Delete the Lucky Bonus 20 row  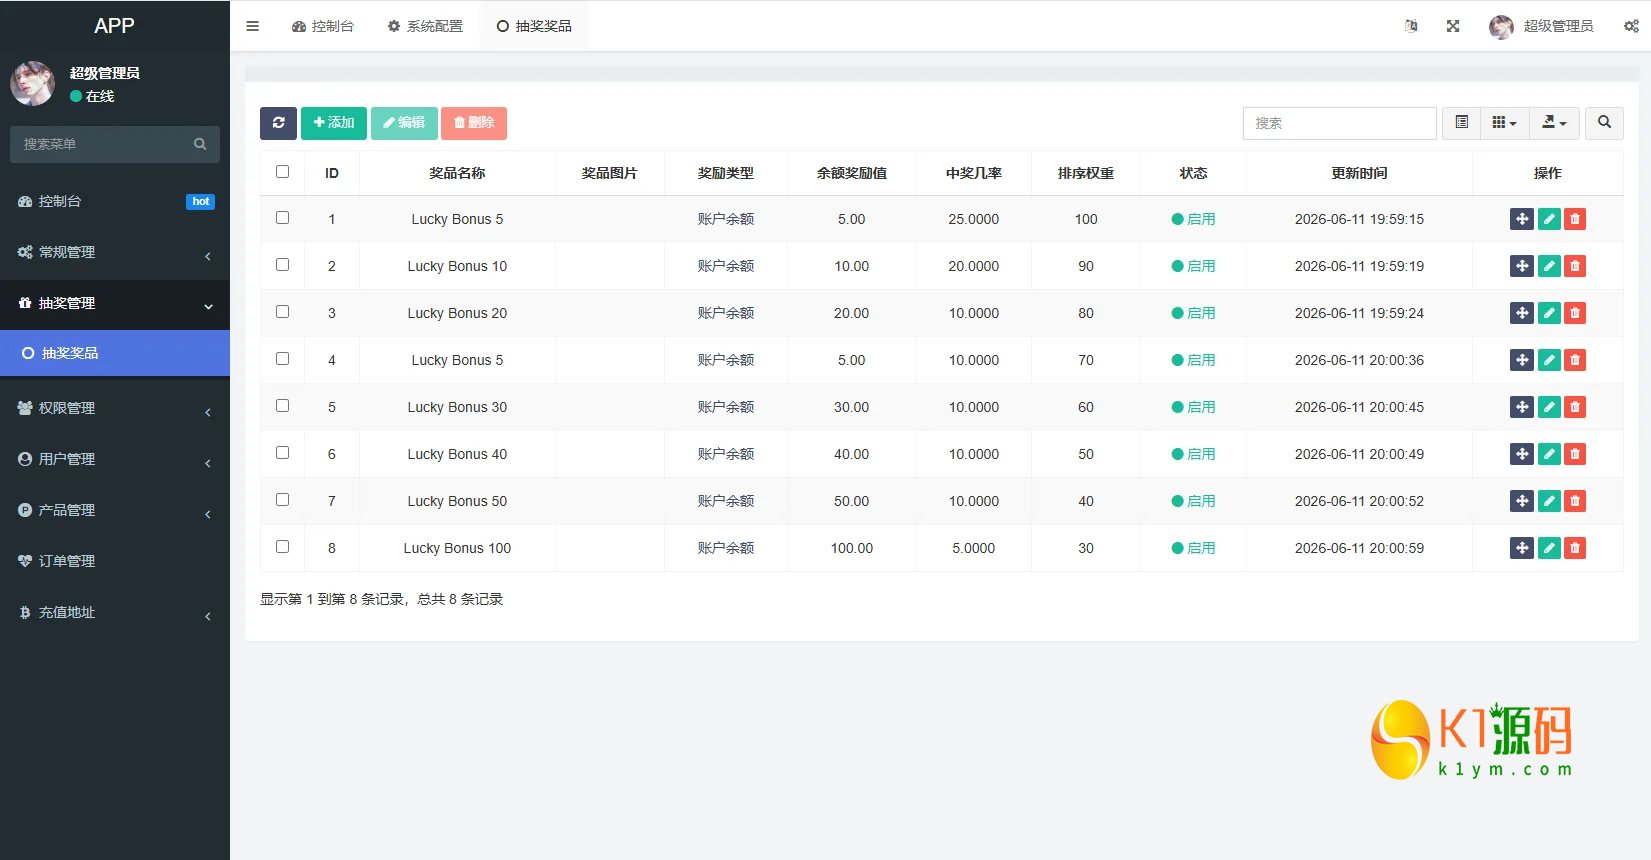(x=1575, y=313)
